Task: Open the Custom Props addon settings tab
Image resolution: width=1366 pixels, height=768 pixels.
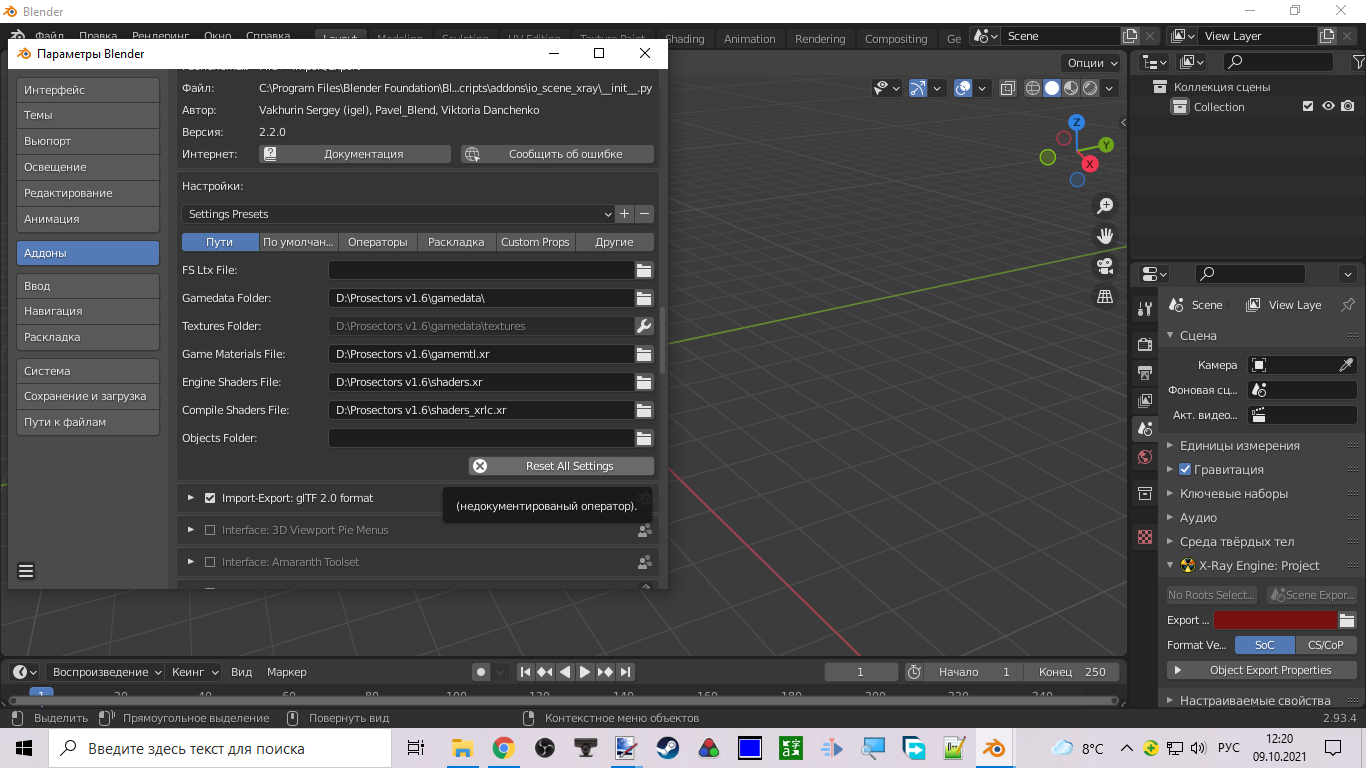Action: pyautogui.click(x=535, y=242)
